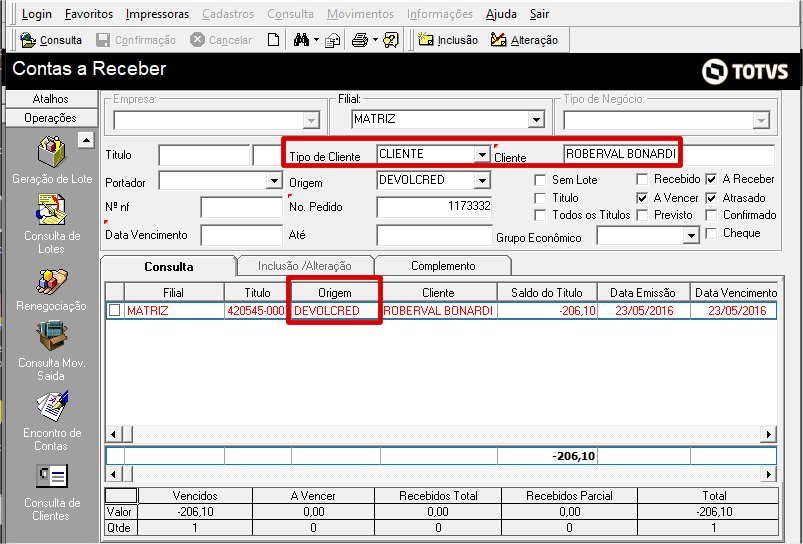Click the Cancelar toolbar button
Image resolution: width=803 pixels, height=544 pixels.
coord(221,40)
